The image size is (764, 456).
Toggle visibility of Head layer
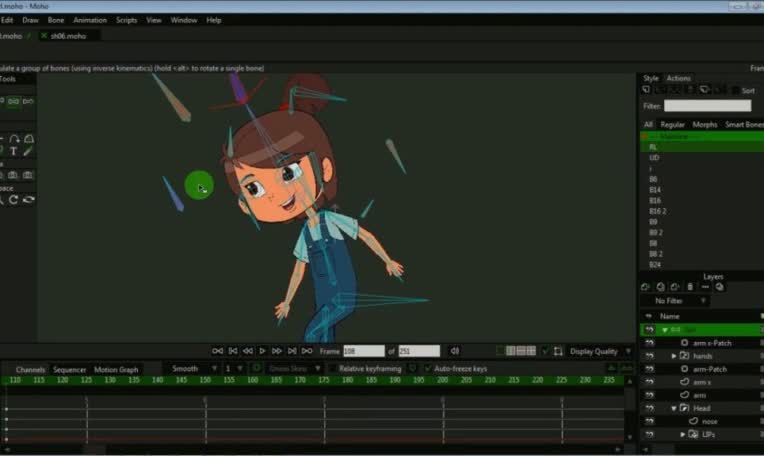(x=649, y=408)
